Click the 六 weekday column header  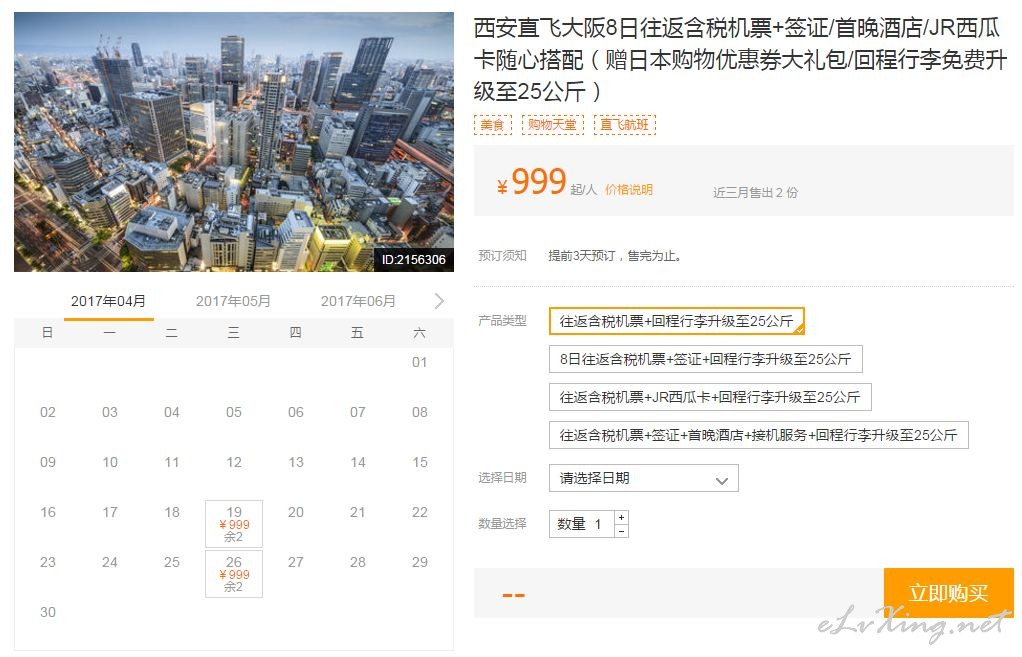tap(420, 333)
